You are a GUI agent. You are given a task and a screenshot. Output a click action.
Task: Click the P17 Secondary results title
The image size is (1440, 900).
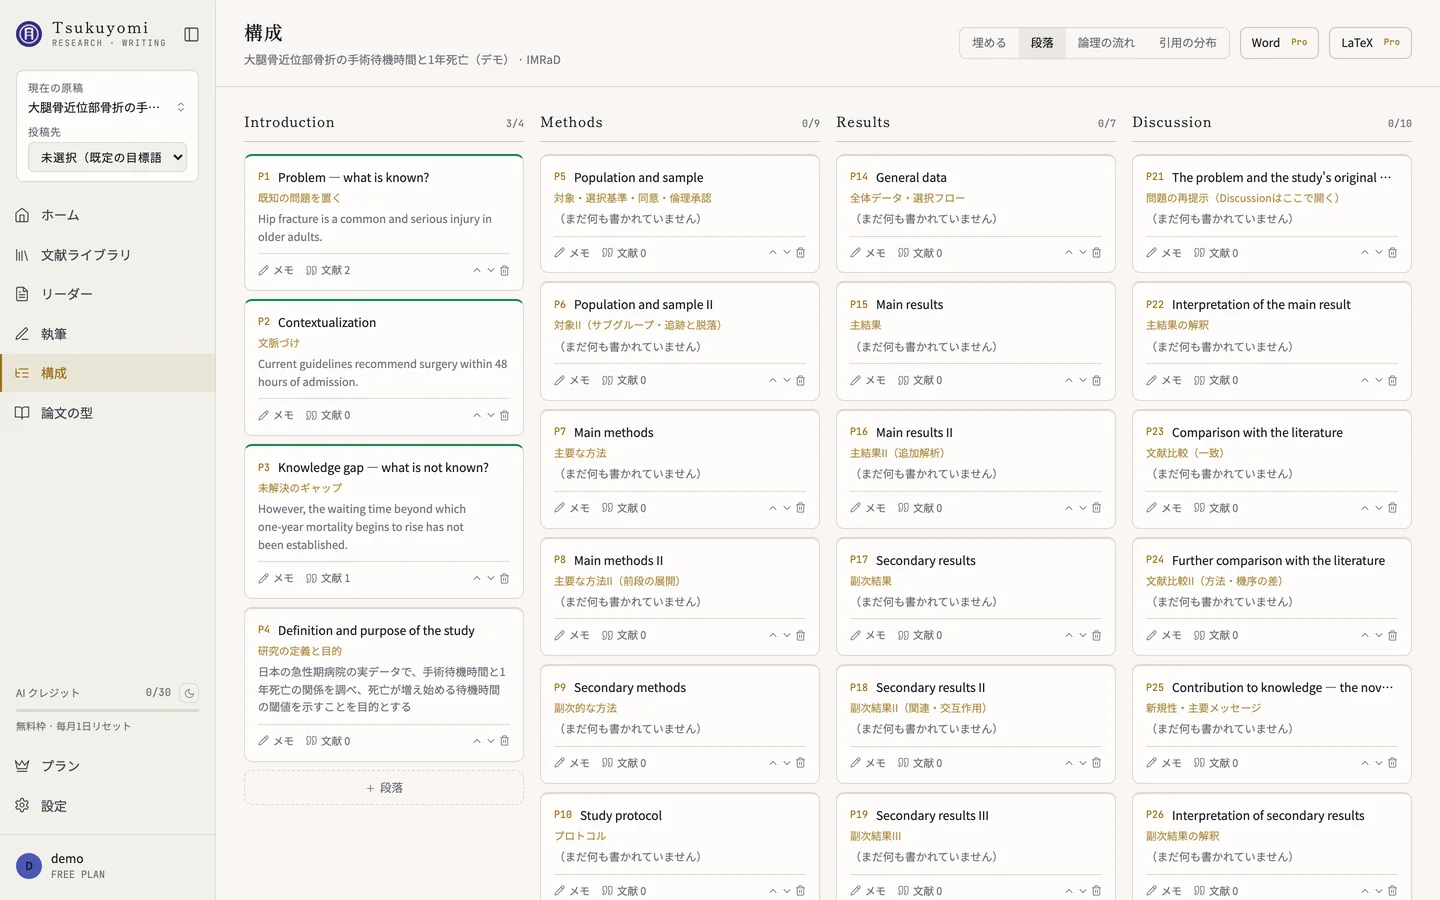coord(925,561)
